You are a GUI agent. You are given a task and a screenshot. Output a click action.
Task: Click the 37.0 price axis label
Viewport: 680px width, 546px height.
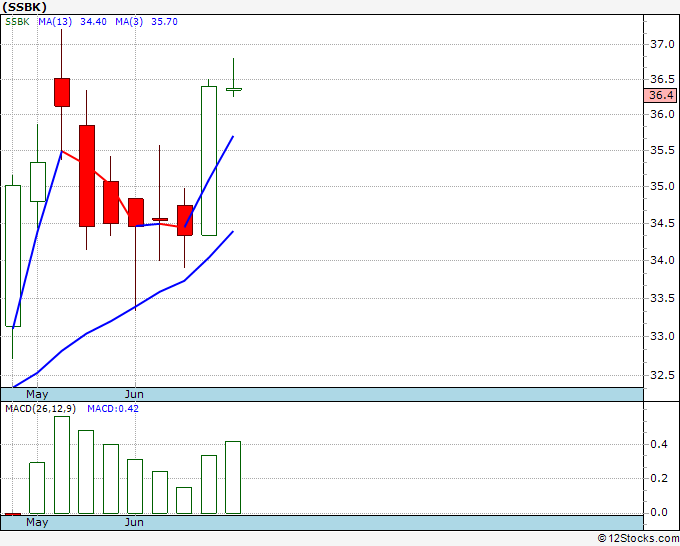662,44
